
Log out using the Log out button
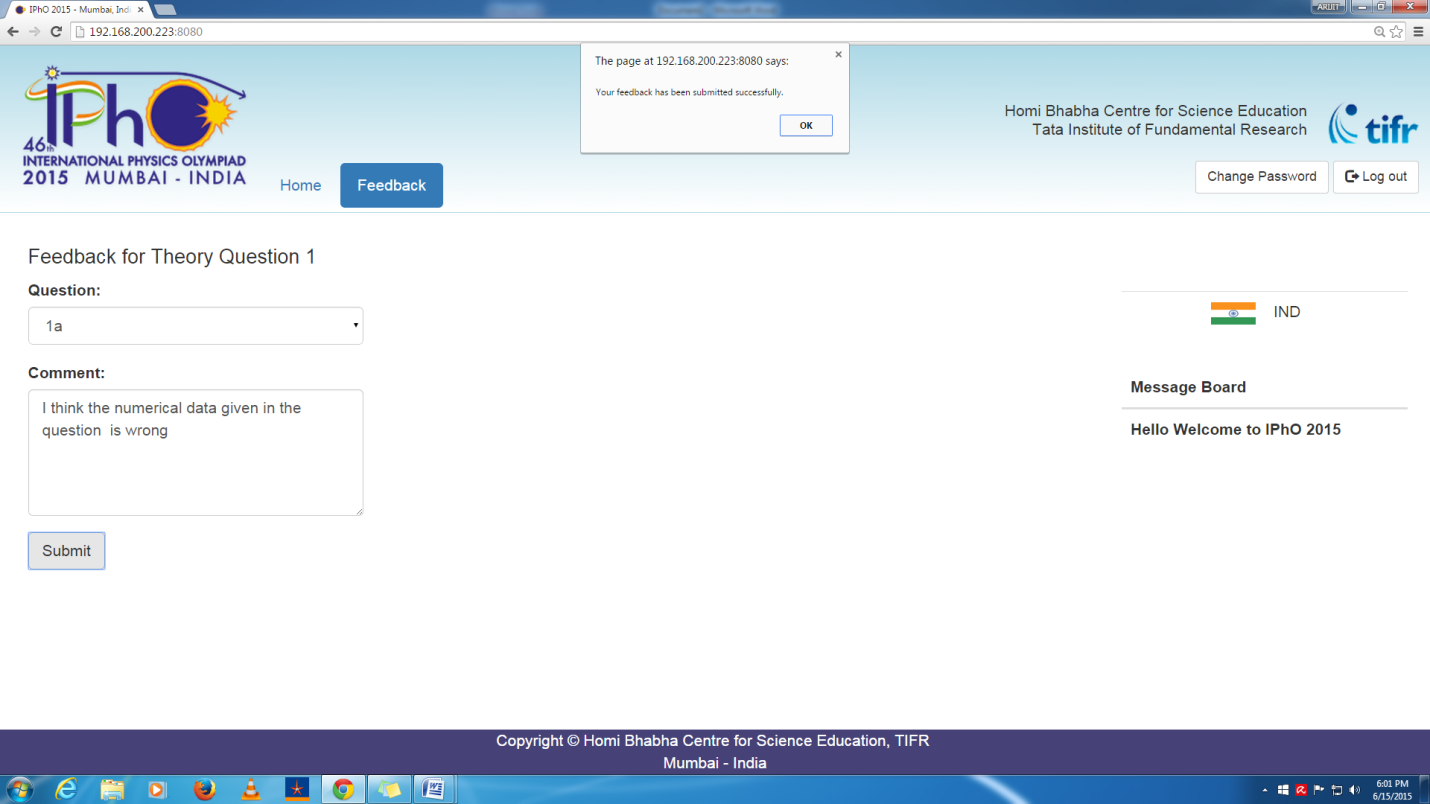[1375, 176]
